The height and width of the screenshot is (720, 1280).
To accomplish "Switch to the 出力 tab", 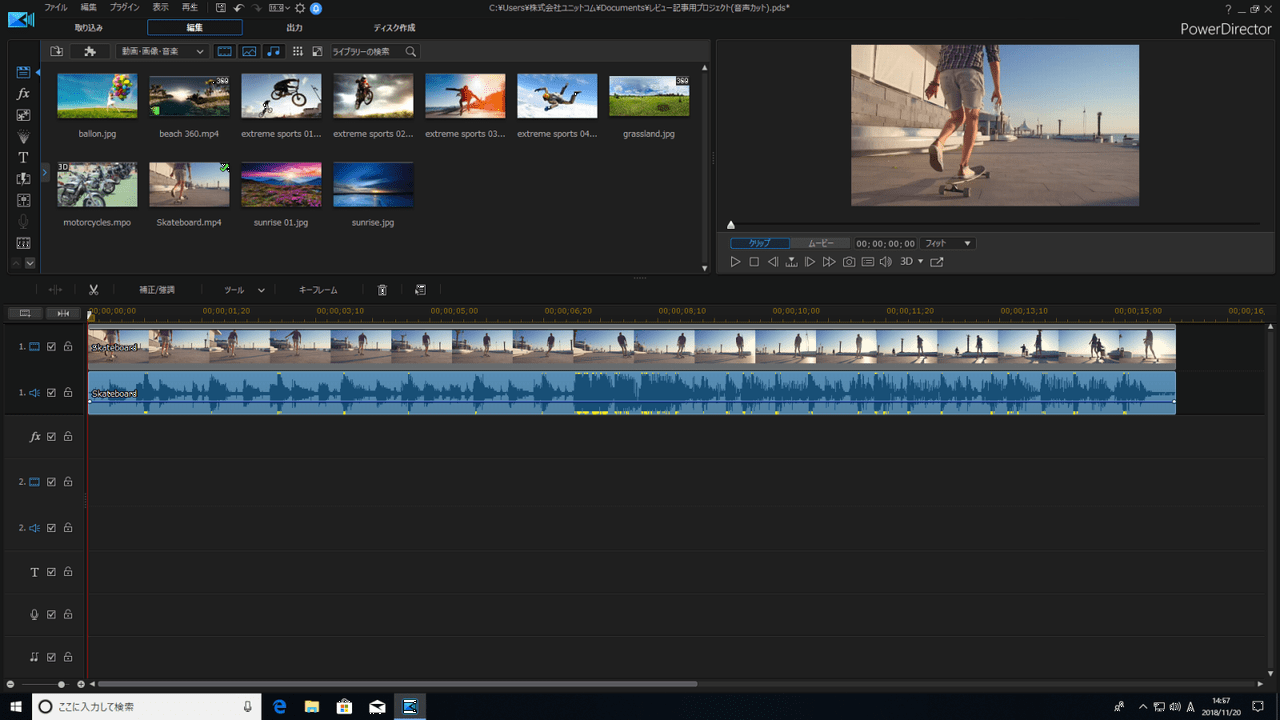I will pyautogui.click(x=294, y=28).
